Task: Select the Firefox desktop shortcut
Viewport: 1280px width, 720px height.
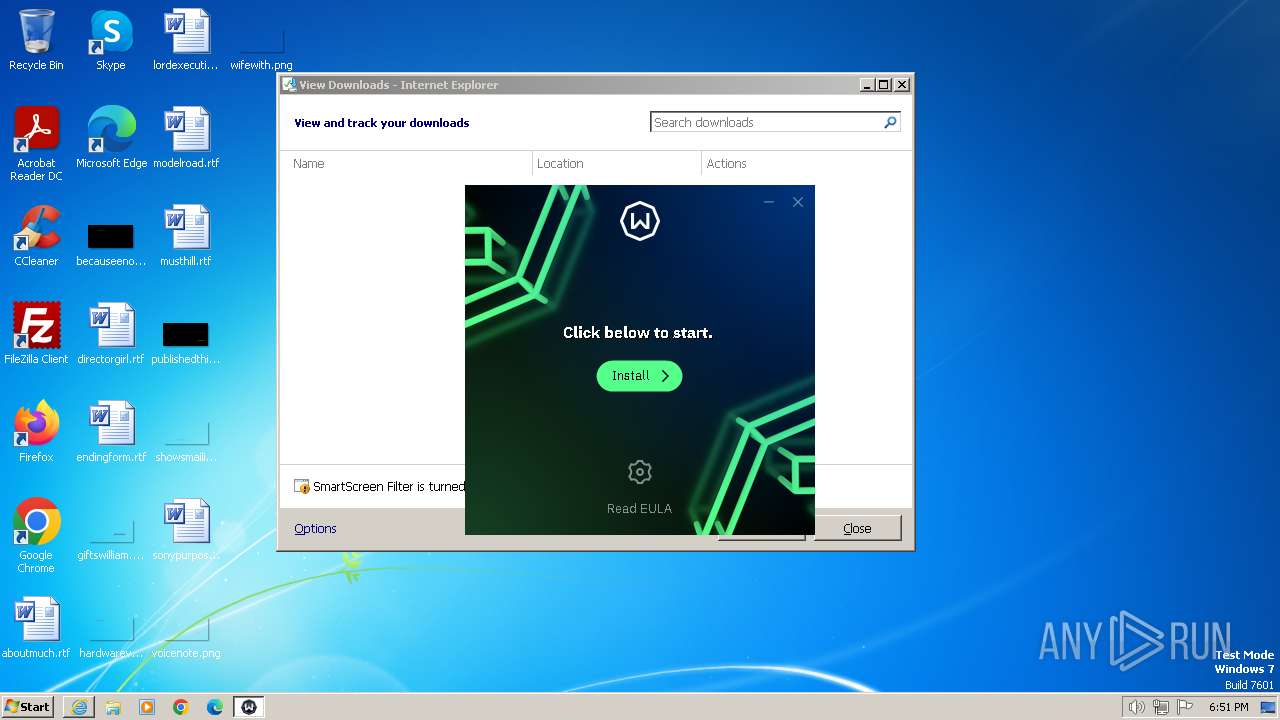Action: (x=36, y=432)
